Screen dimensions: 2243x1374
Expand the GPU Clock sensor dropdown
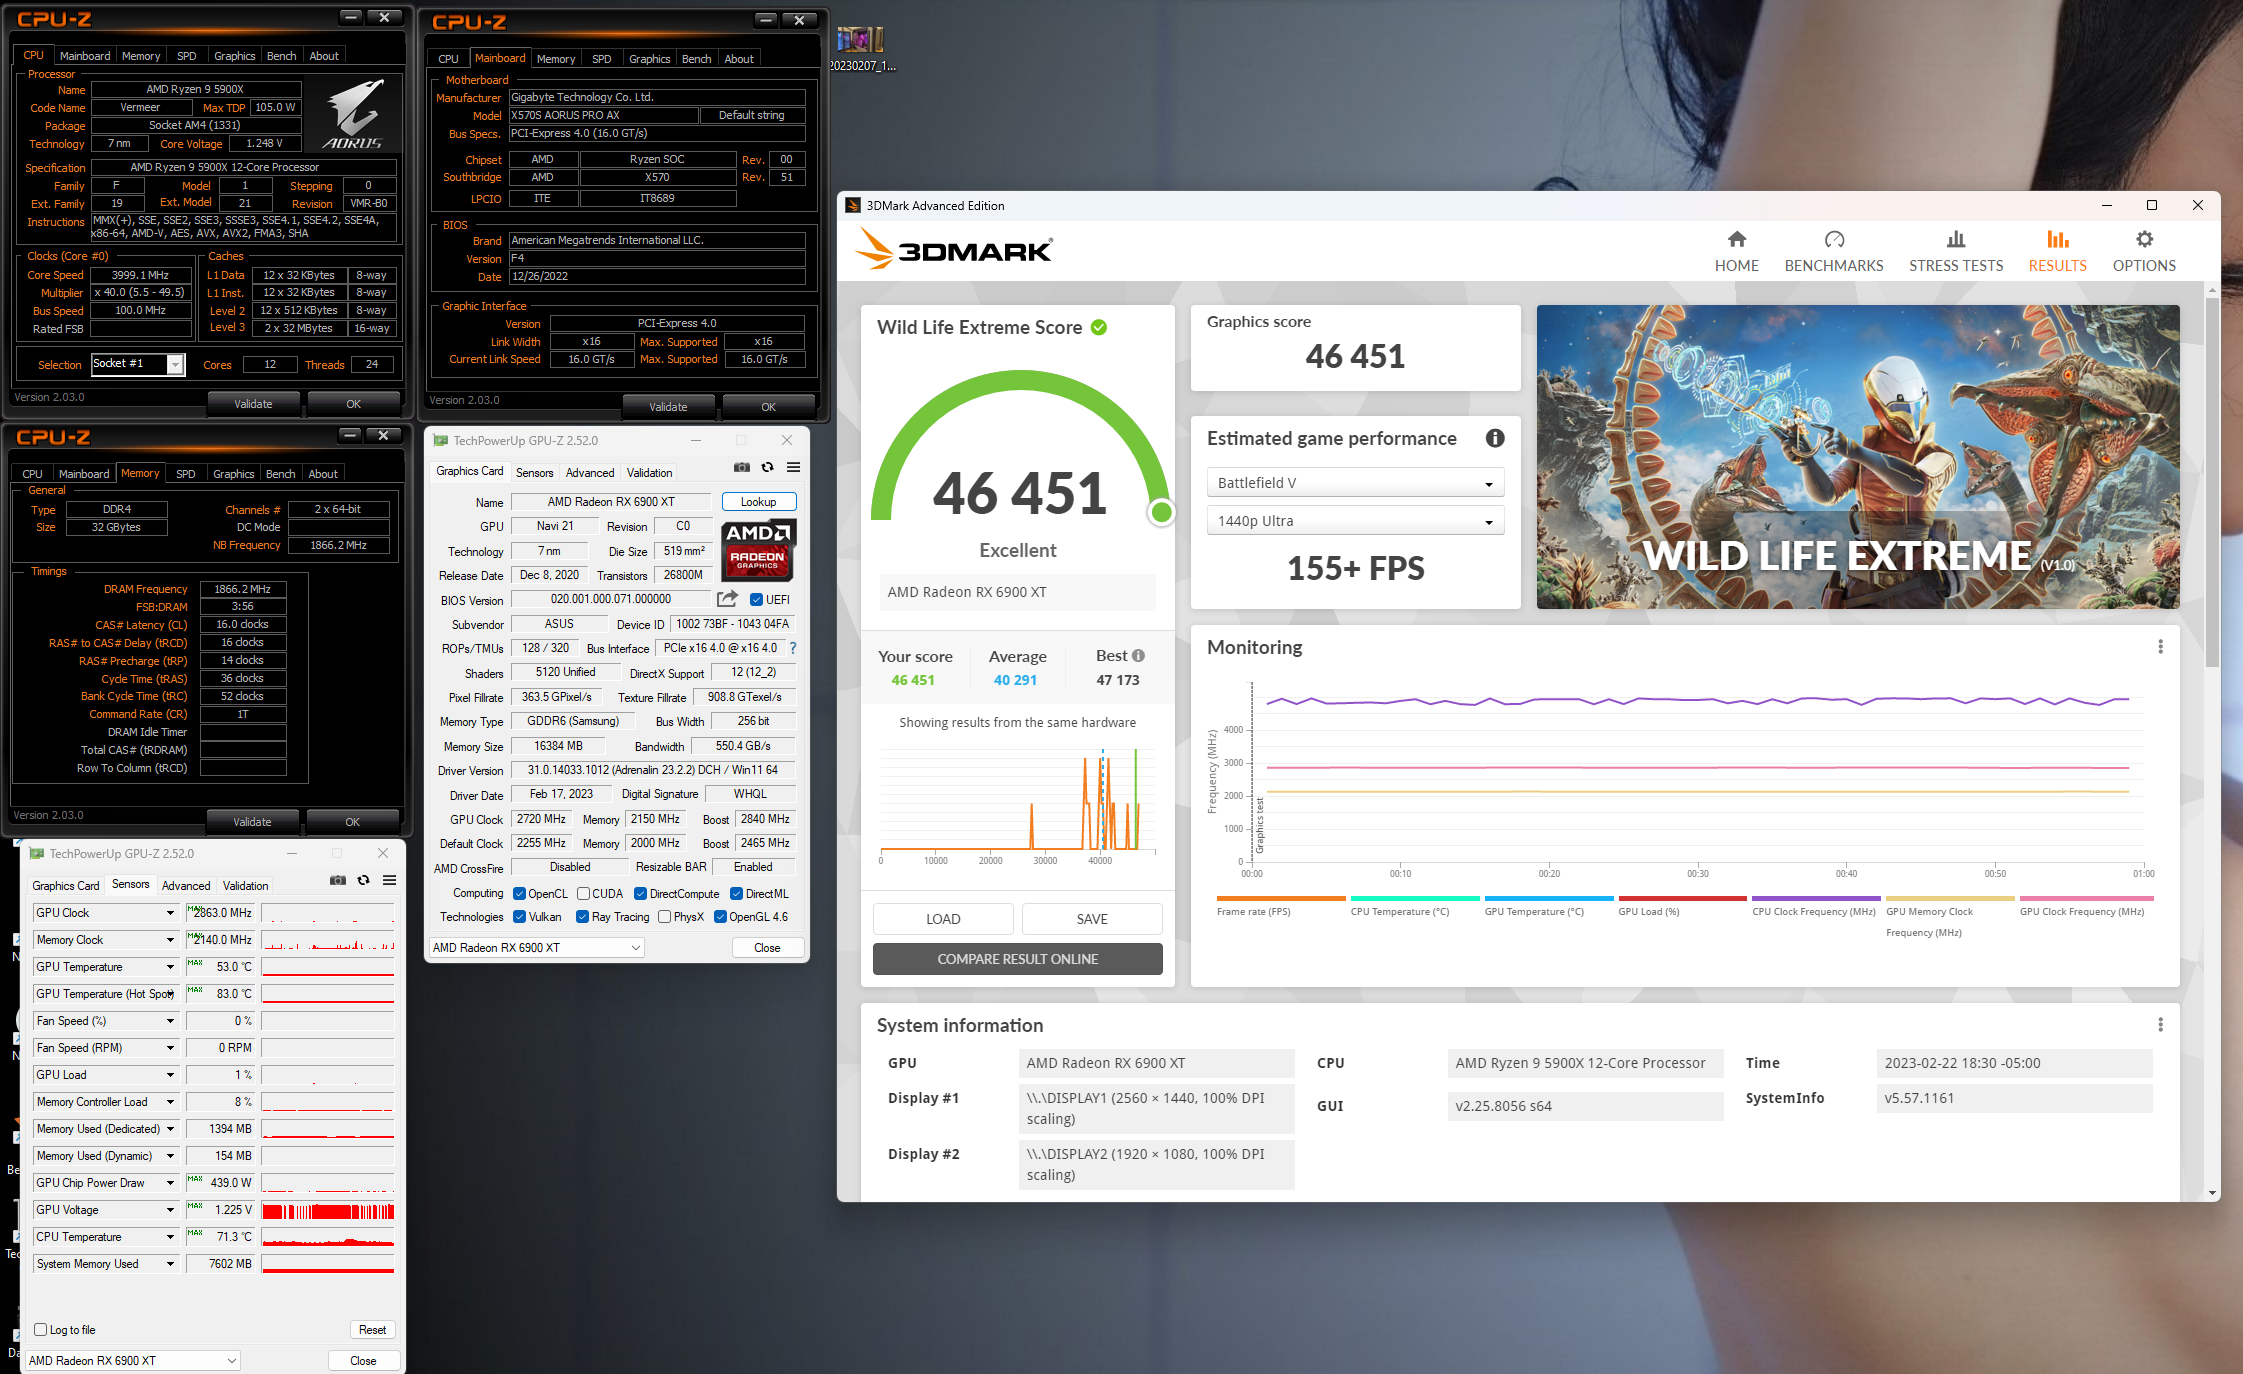[170, 913]
